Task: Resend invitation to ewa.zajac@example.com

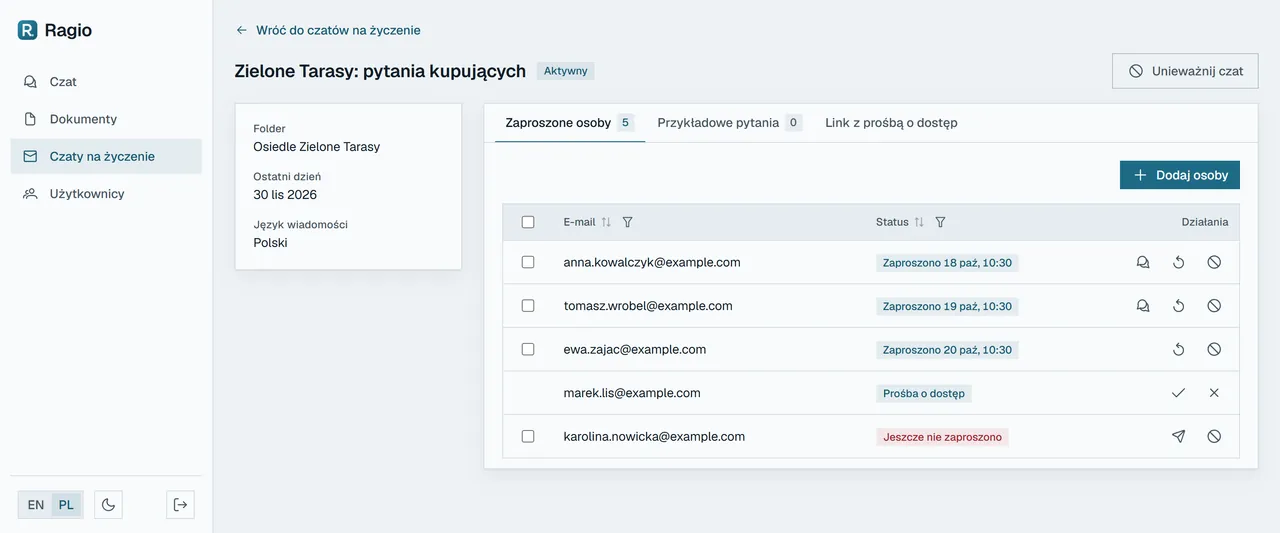Action: click(x=1179, y=350)
